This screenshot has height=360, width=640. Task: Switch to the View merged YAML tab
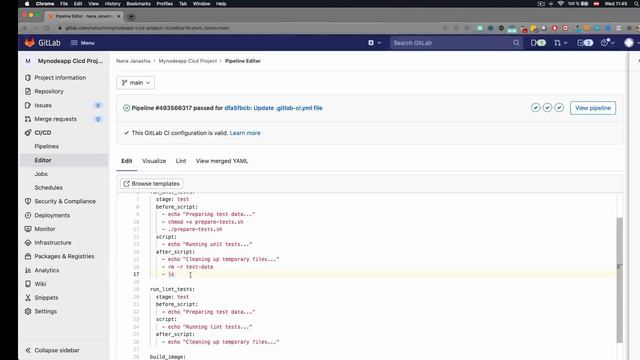222,161
